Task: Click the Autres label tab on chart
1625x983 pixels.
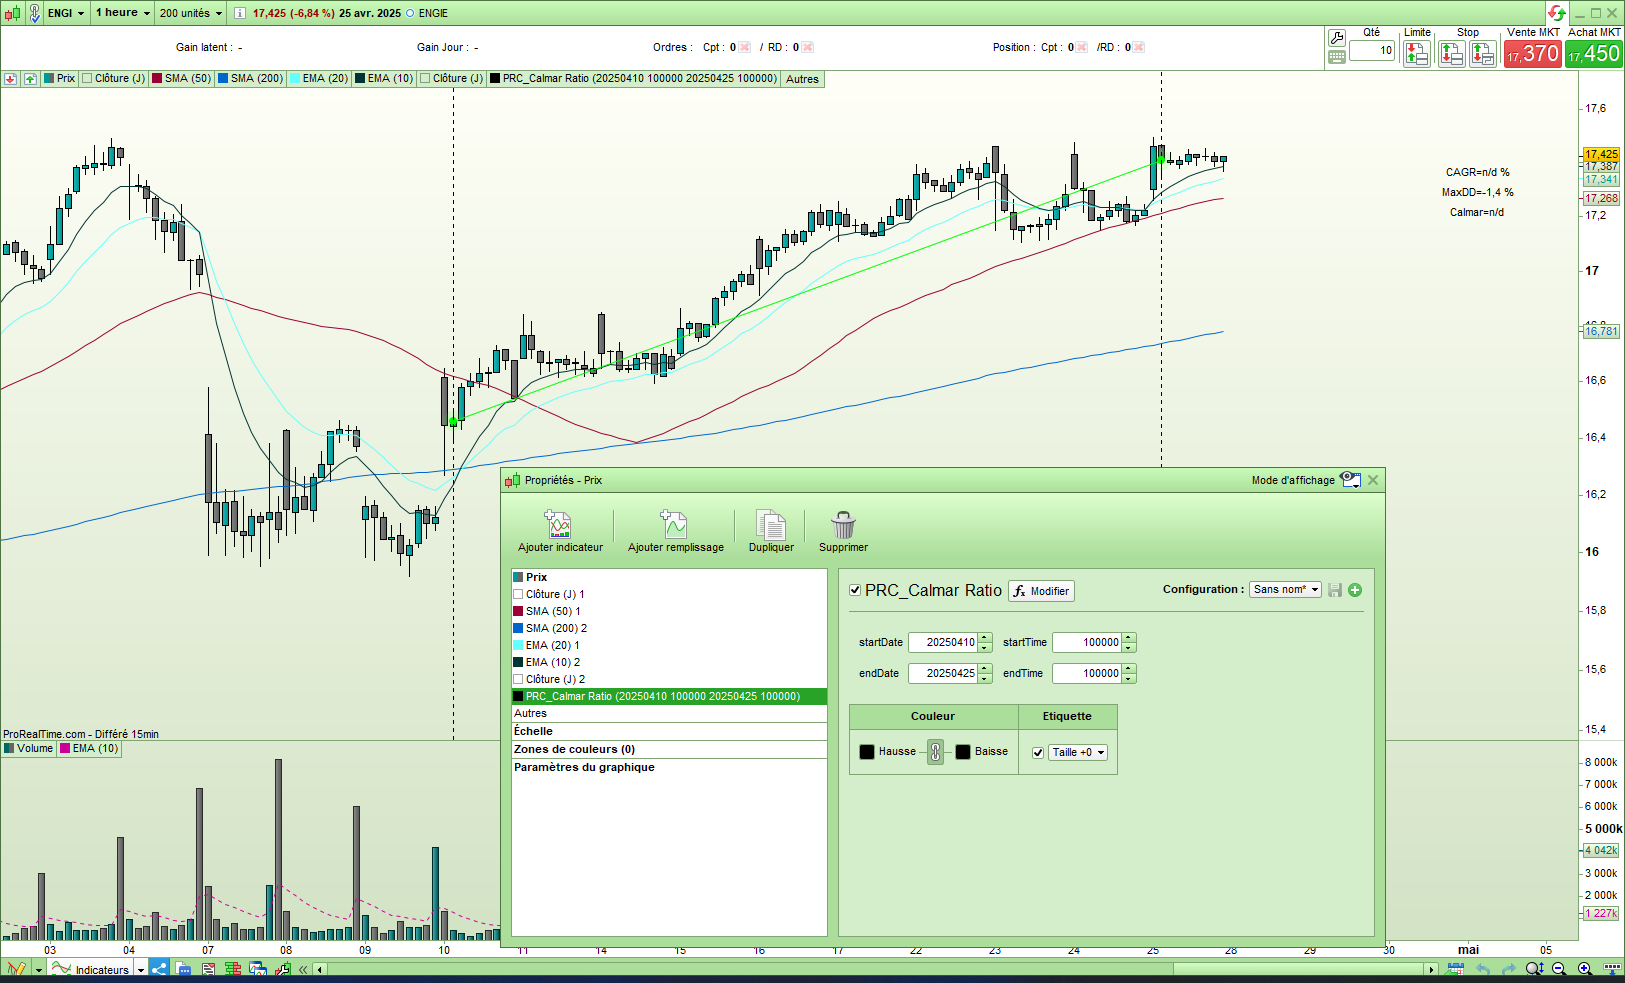Action: click(x=802, y=79)
